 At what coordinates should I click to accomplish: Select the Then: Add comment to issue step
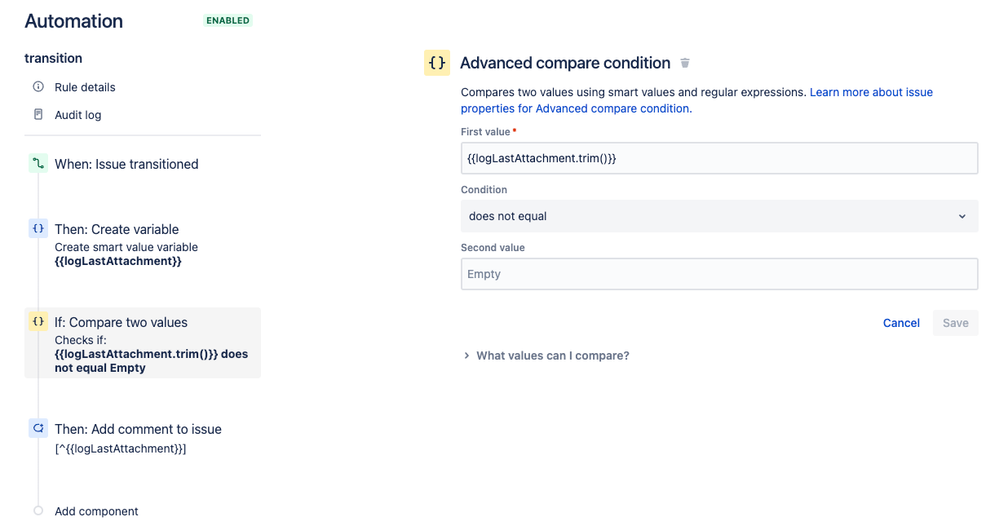(x=138, y=429)
